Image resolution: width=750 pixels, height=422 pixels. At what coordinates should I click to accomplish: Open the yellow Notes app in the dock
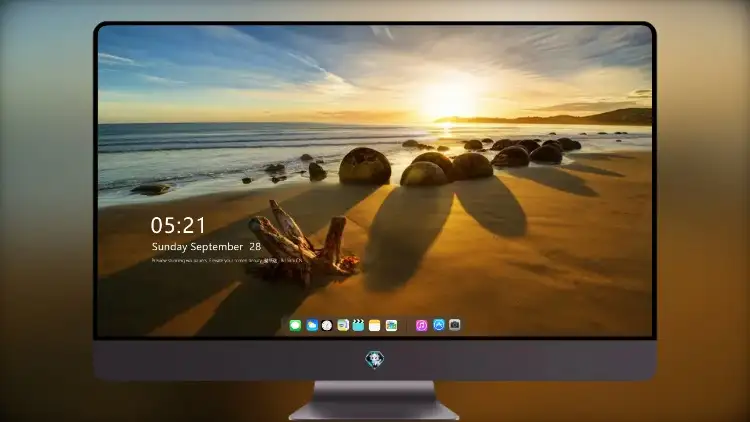tap(375, 325)
